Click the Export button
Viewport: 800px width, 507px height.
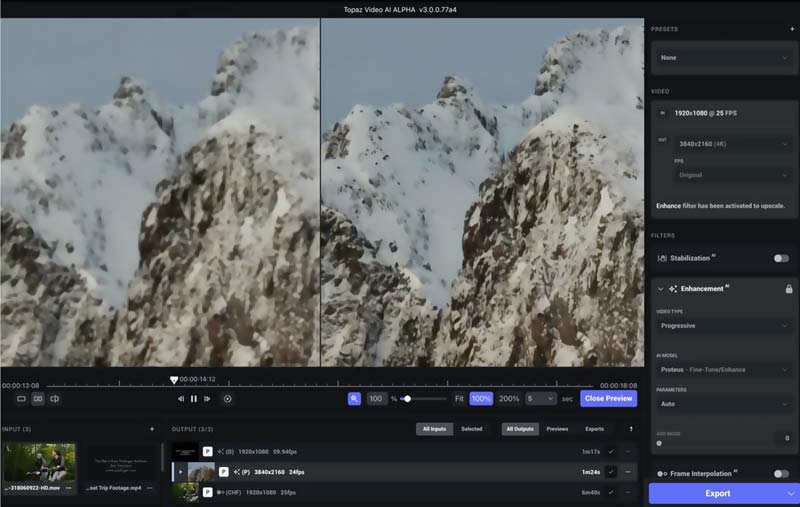tap(716, 493)
